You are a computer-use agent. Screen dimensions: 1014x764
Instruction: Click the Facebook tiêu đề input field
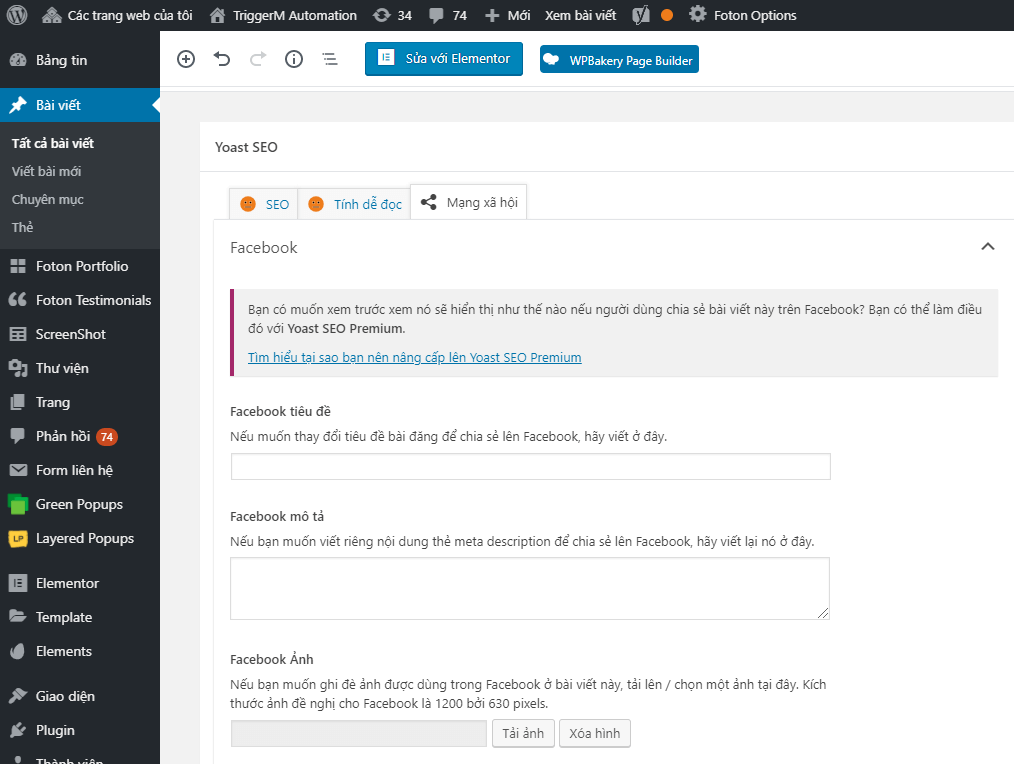(x=530, y=467)
